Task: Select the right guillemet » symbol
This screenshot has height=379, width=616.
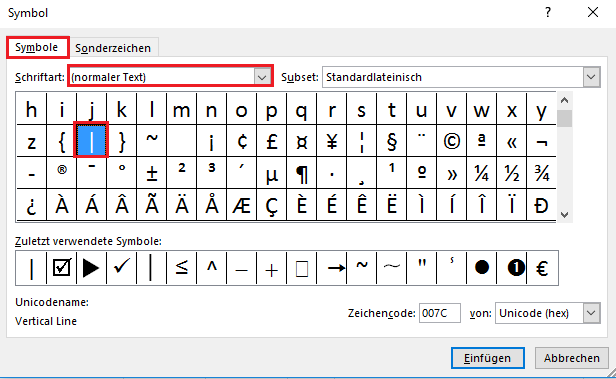Action: tap(451, 173)
